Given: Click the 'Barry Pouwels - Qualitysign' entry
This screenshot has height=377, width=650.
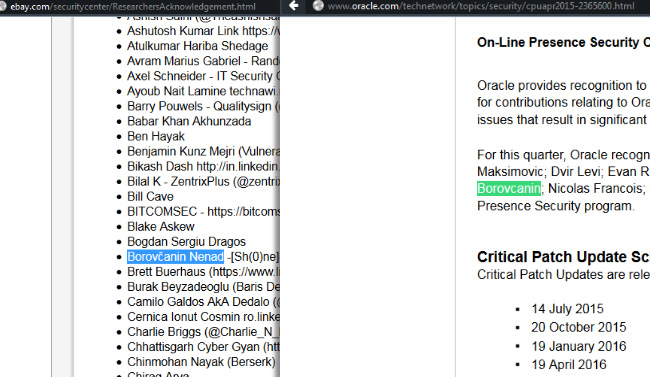Looking at the screenshot, I should 203,106.
